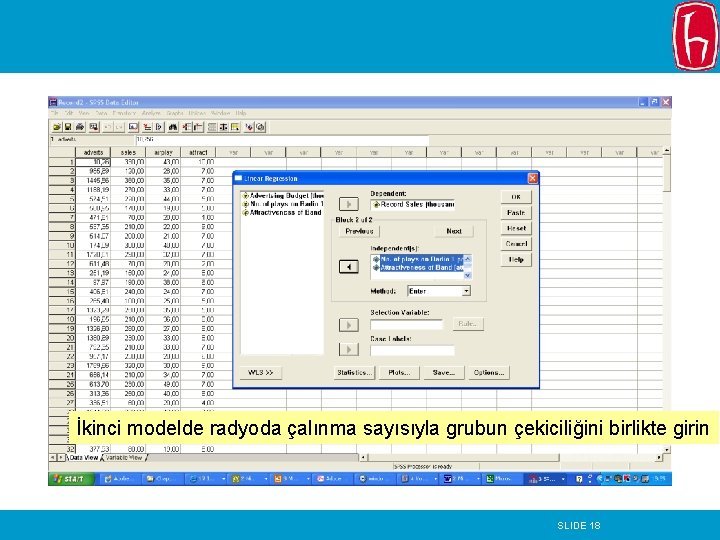Open the Statistics... options

coord(354,372)
